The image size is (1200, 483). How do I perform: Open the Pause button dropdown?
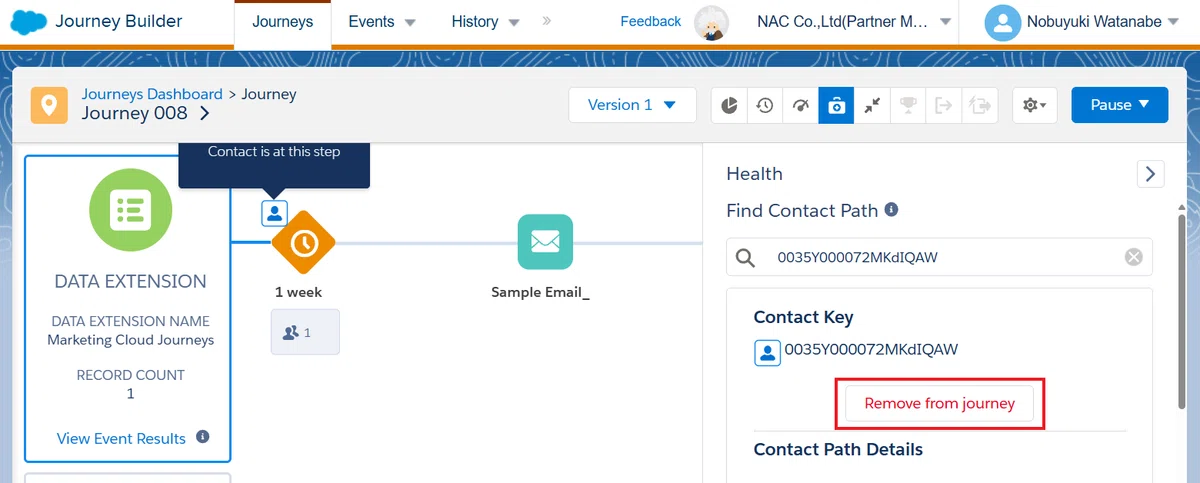point(1119,105)
